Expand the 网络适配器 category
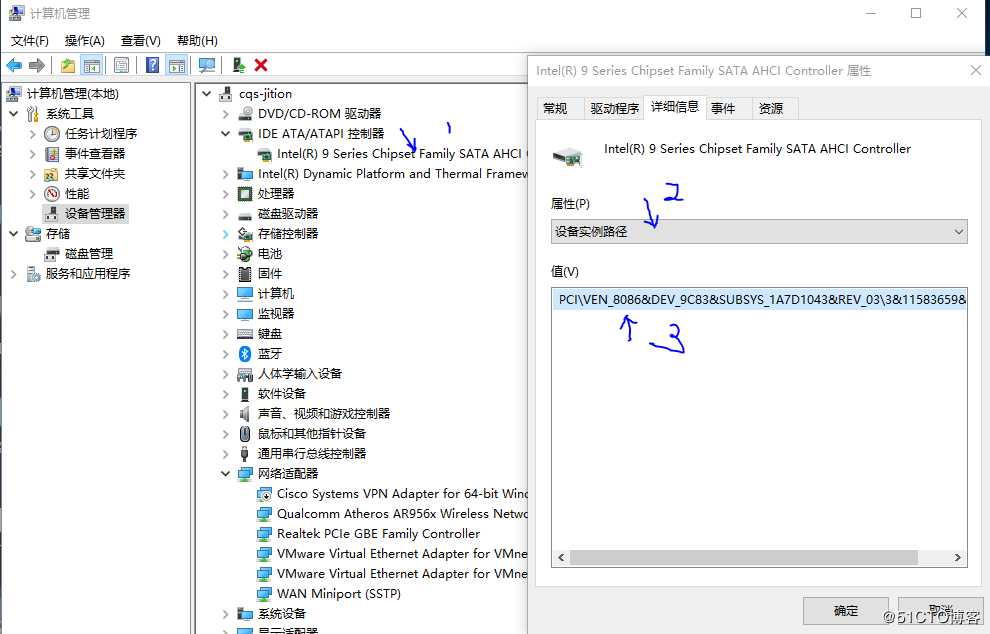Image resolution: width=990 pixels, height=634 pixels. coord(226,473)
